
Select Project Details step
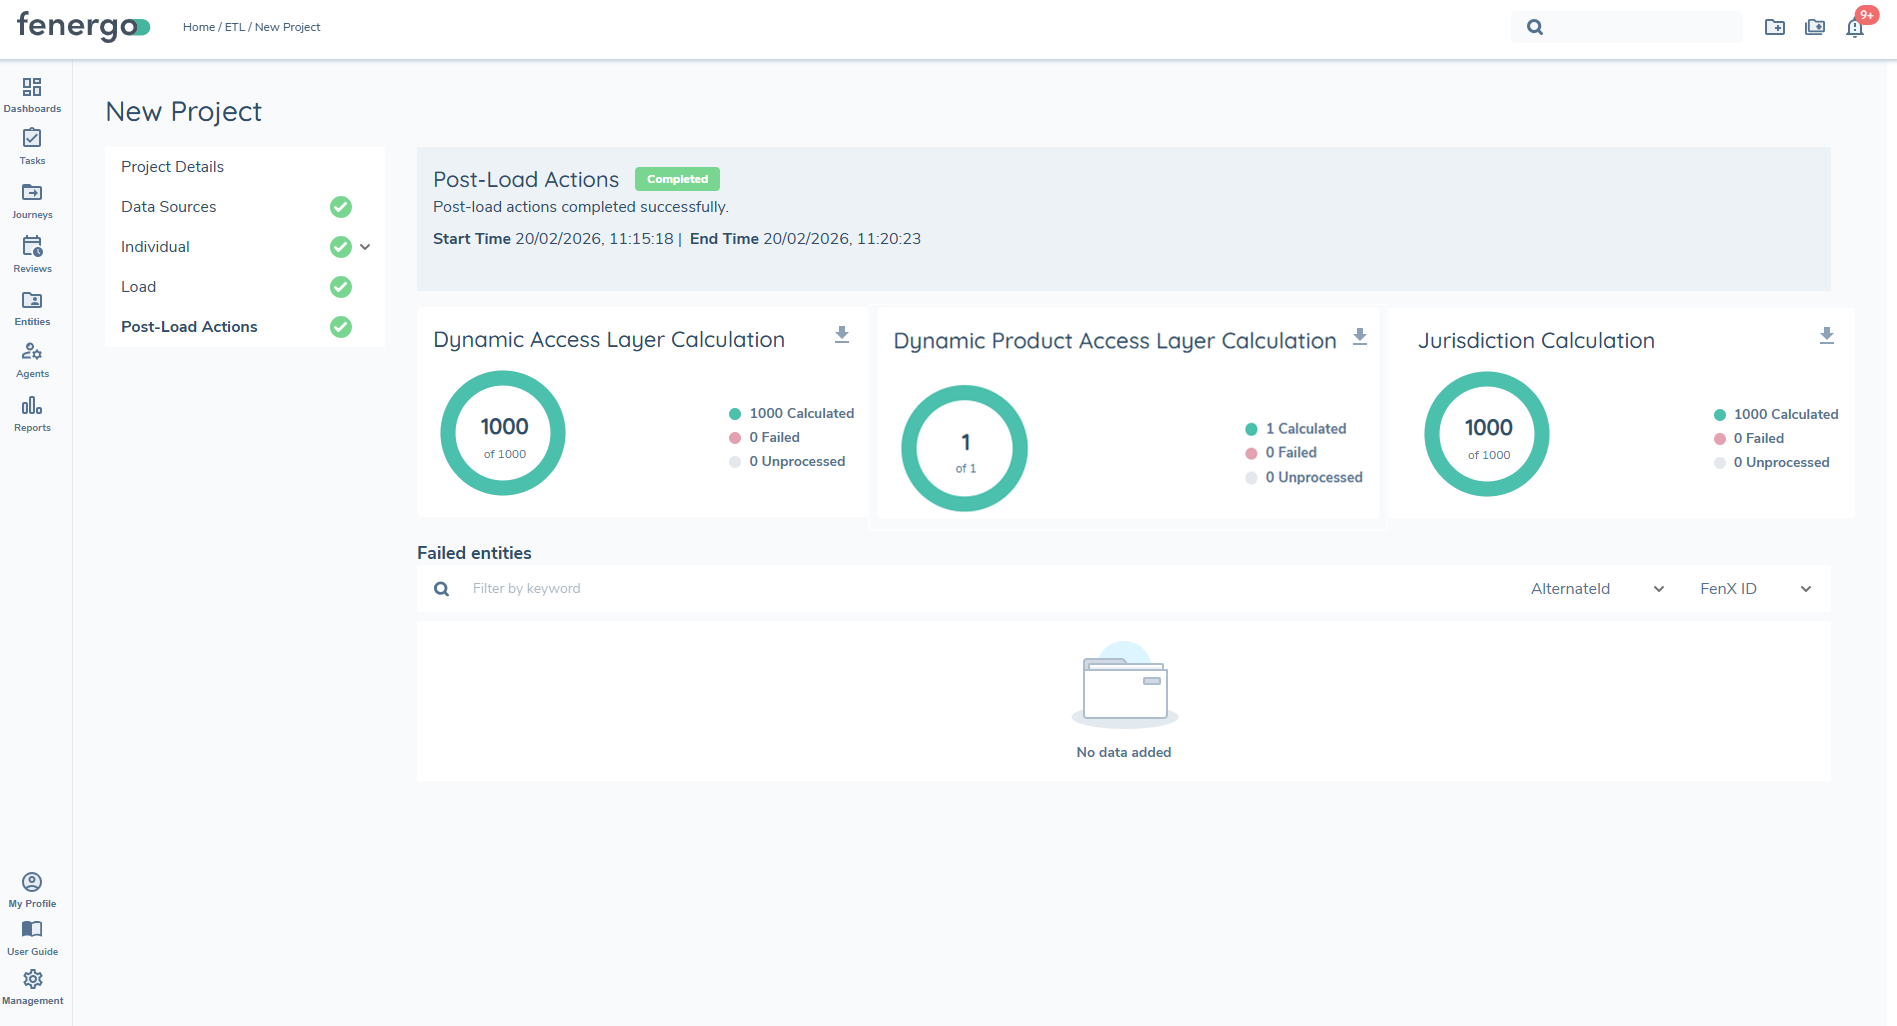pyautogui.click(x=172, y=167)
